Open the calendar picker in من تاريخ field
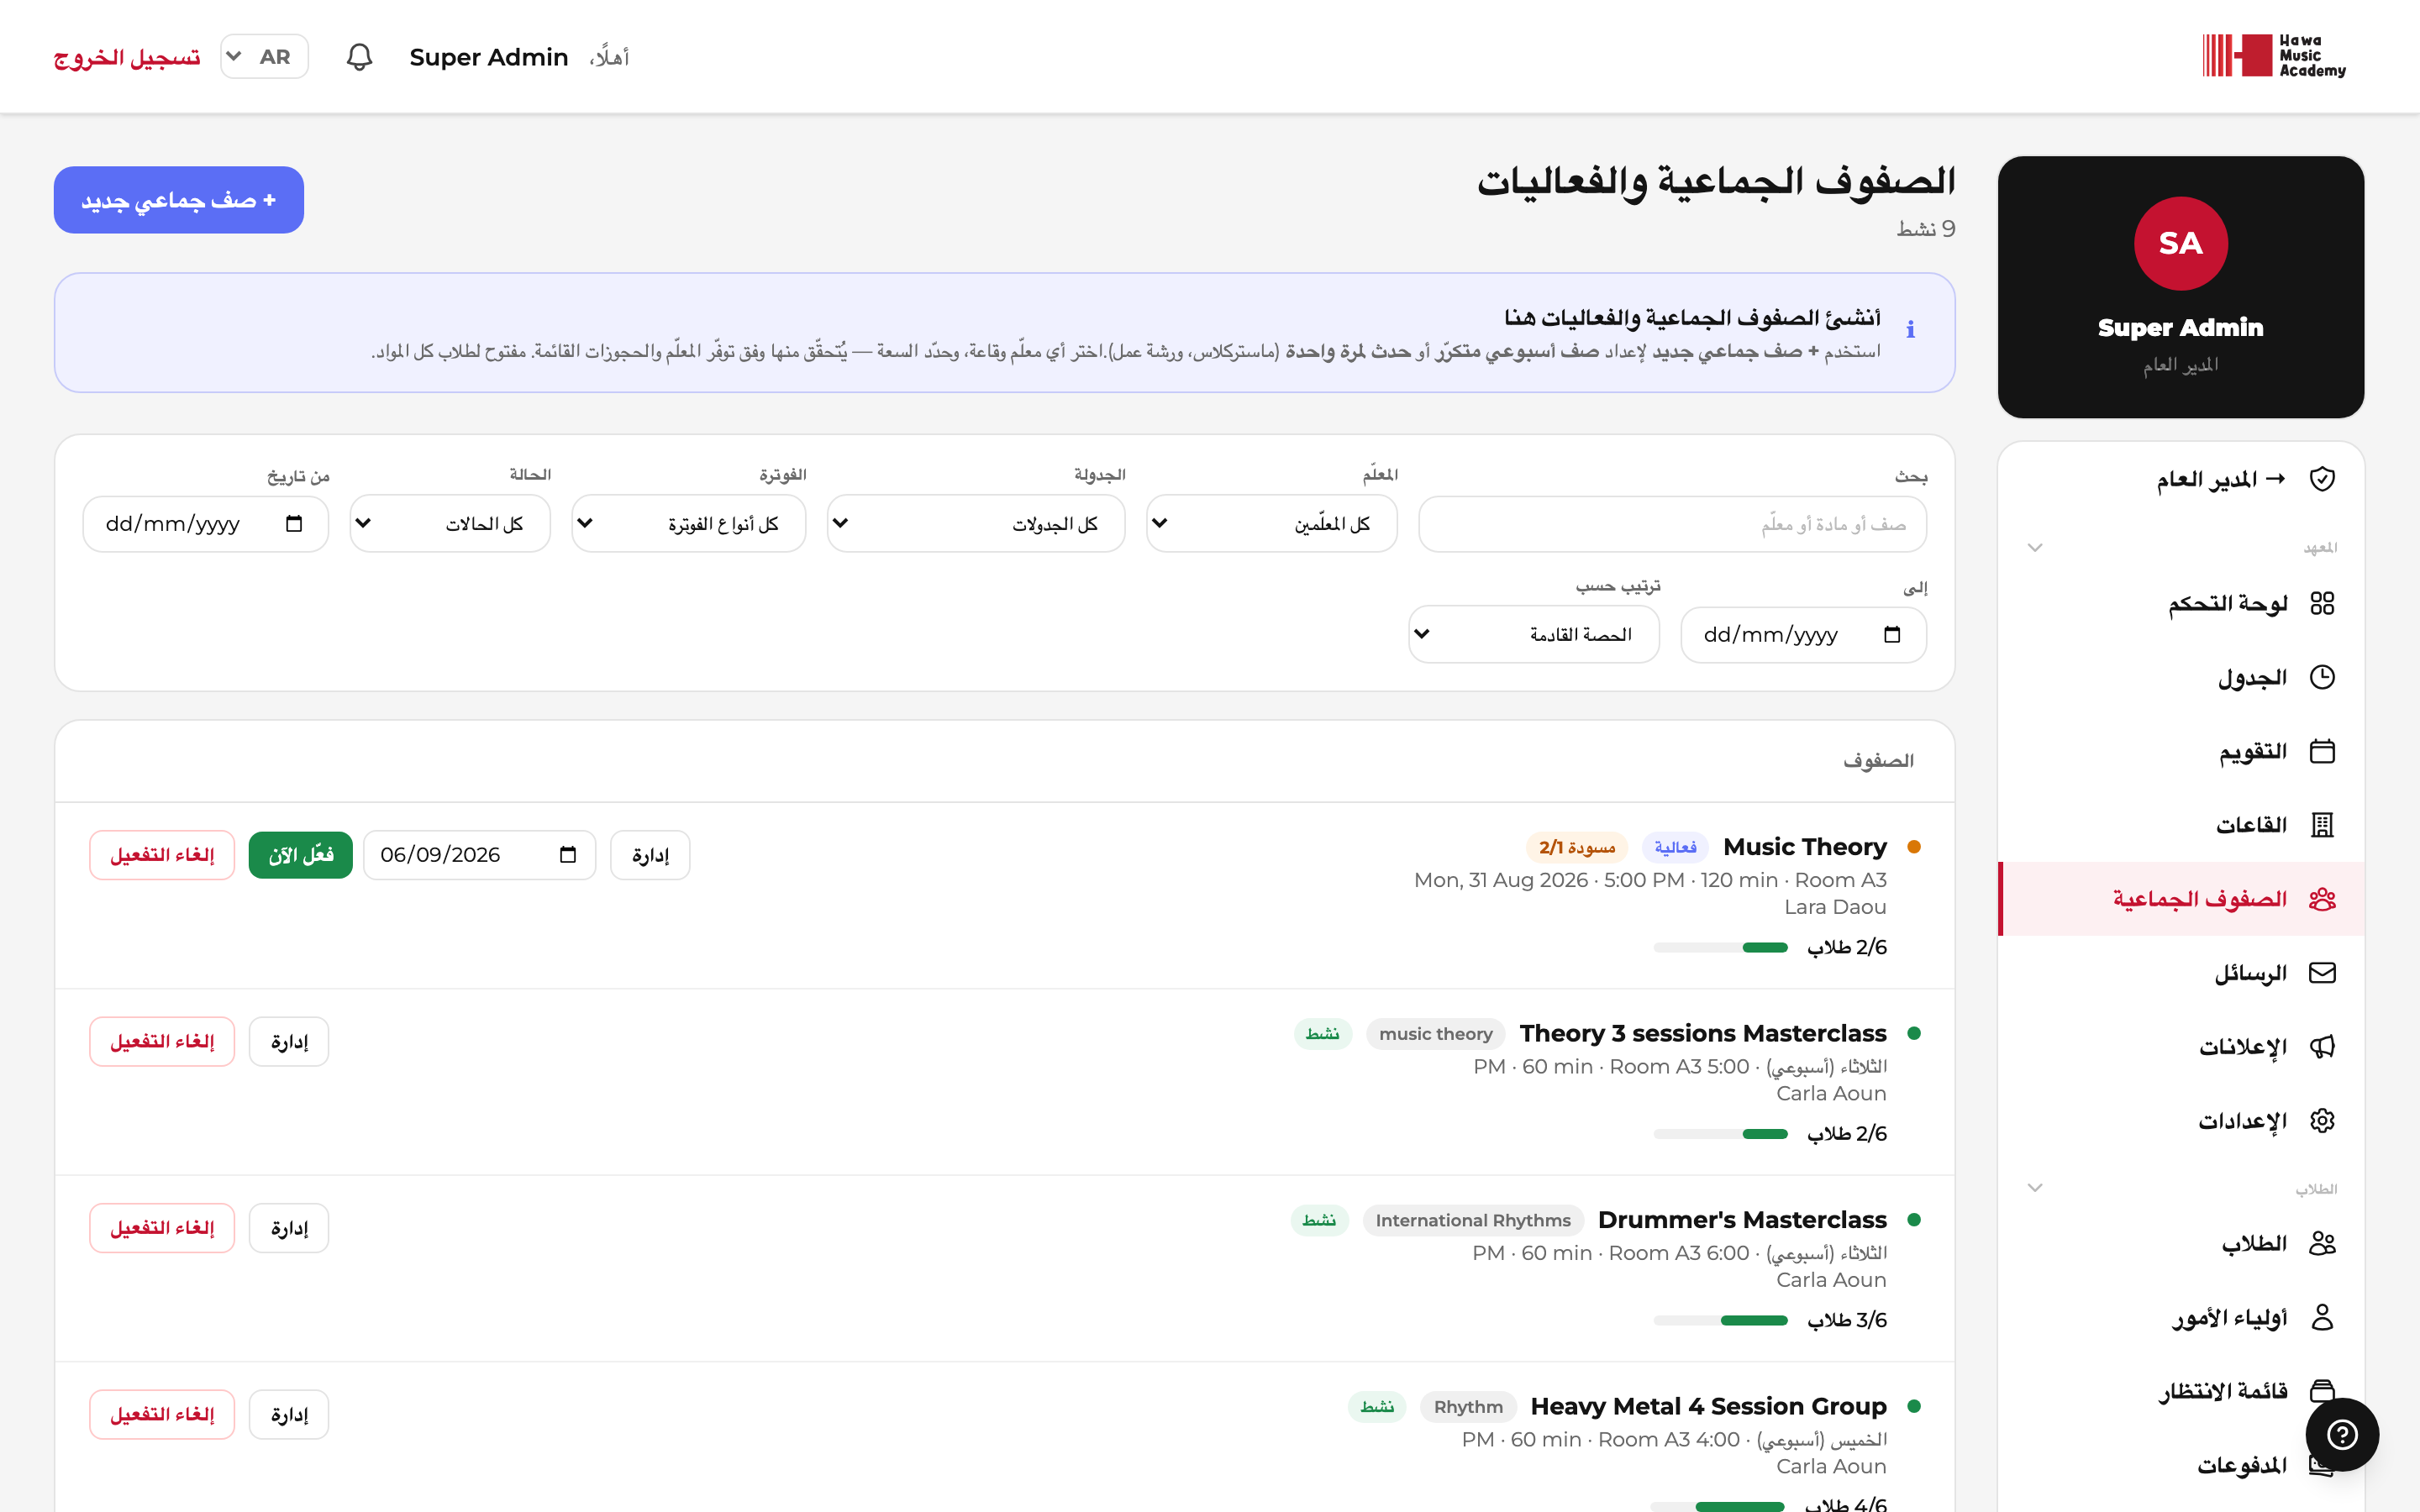This screenshot has height=1512, width=2420. 294,523
